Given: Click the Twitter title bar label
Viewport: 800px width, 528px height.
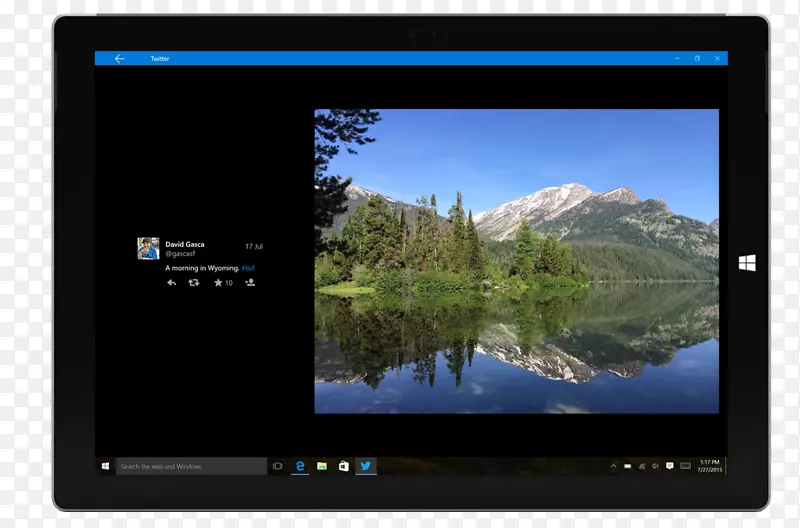Looking at the screenshot, I should [x=160, y=59].
